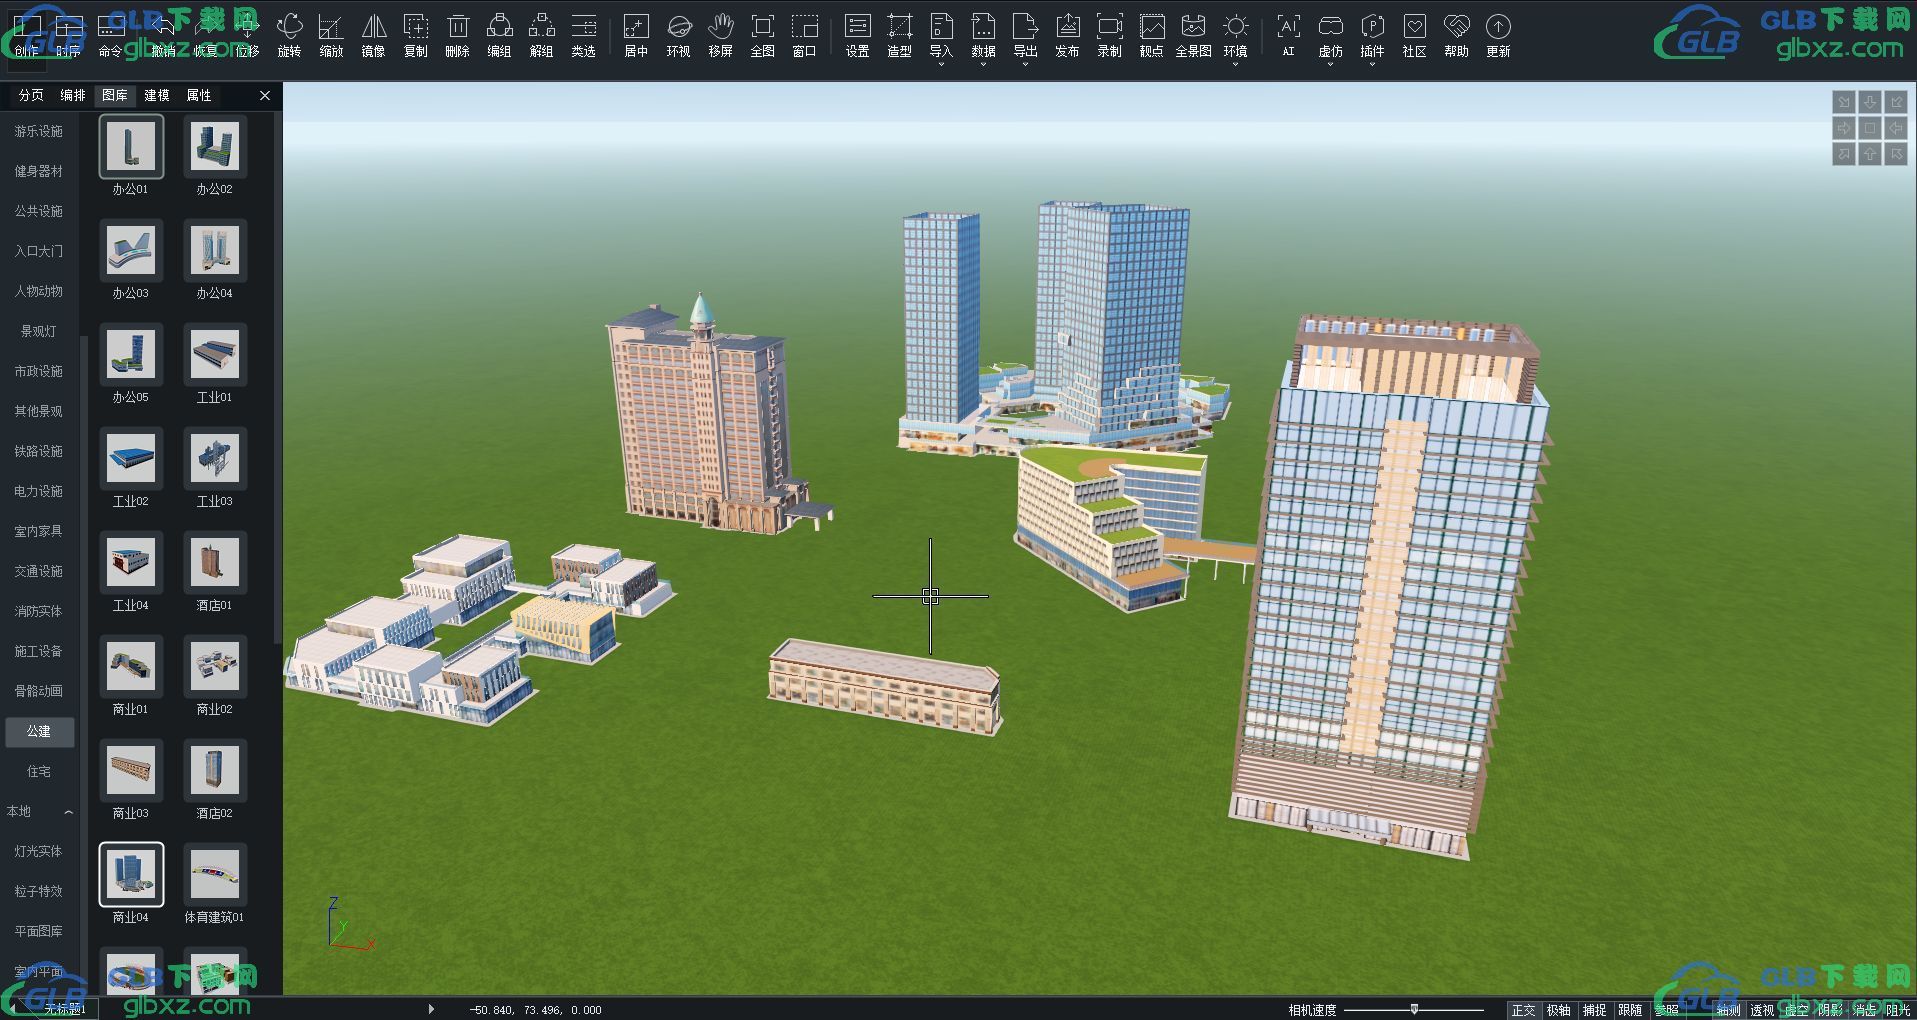Expand the 环境 environment dropdown
Viewport: 1917px width, 1020px height.
[x=1235, y=38]
